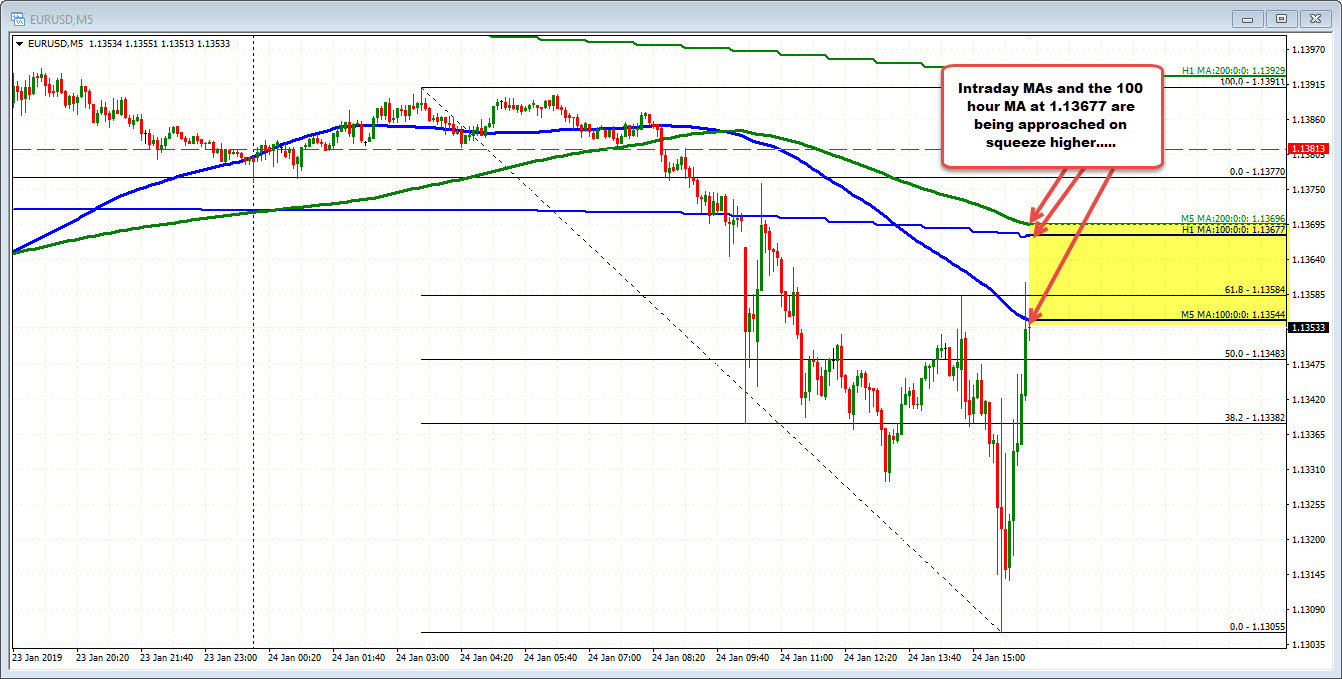The width and height of the screenshot is (1342, 679).
Task: Click 1.13310 on the price axis
Action: [1310, 469]
